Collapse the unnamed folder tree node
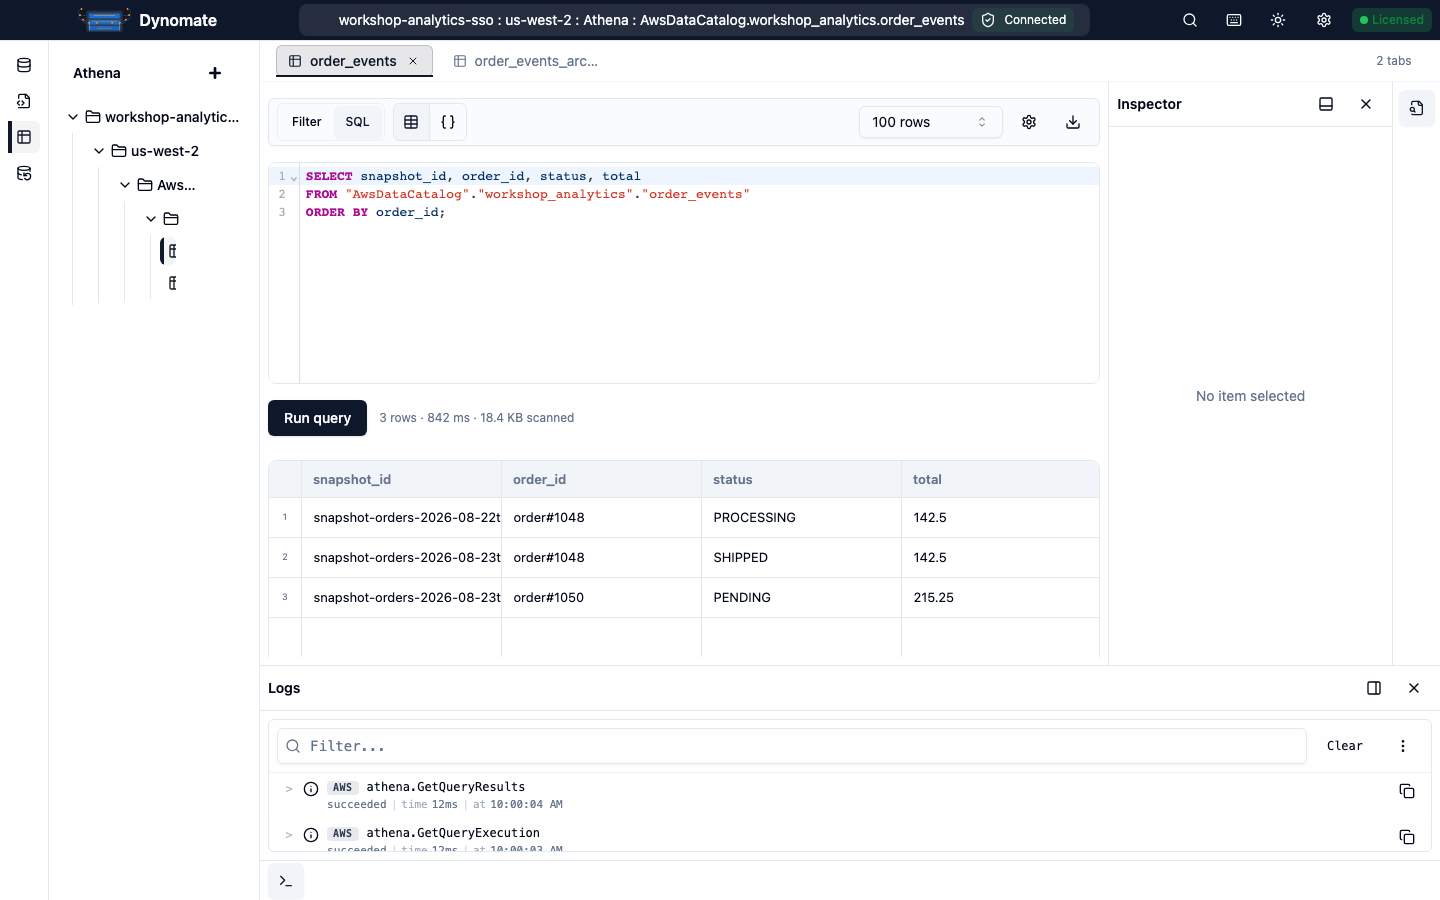 coord(151,219)
